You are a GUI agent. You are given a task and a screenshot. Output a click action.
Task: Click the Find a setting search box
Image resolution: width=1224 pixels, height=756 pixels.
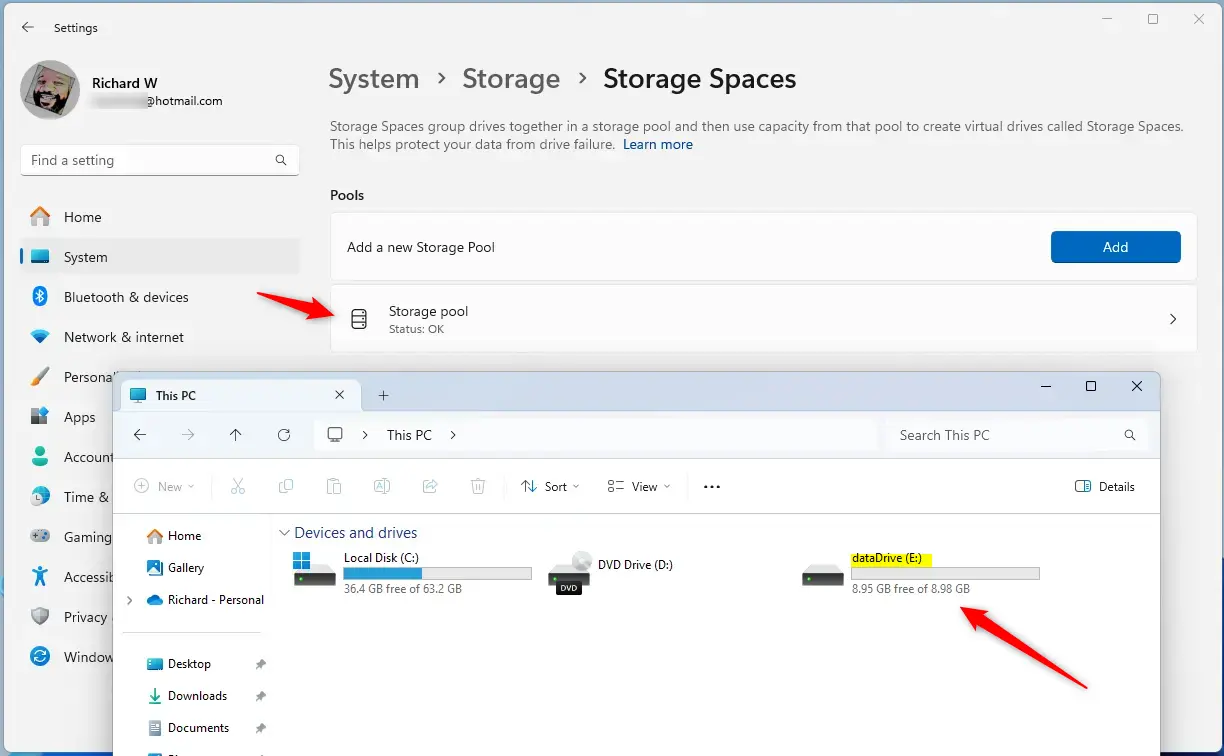pyautogui.click(x=150, y=160)
